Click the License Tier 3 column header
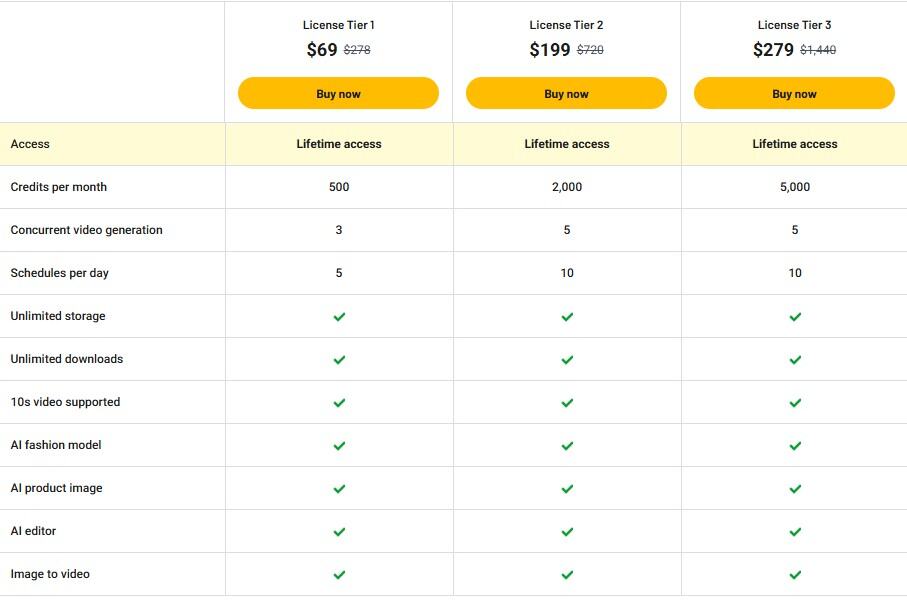 (x=795, y=24)
